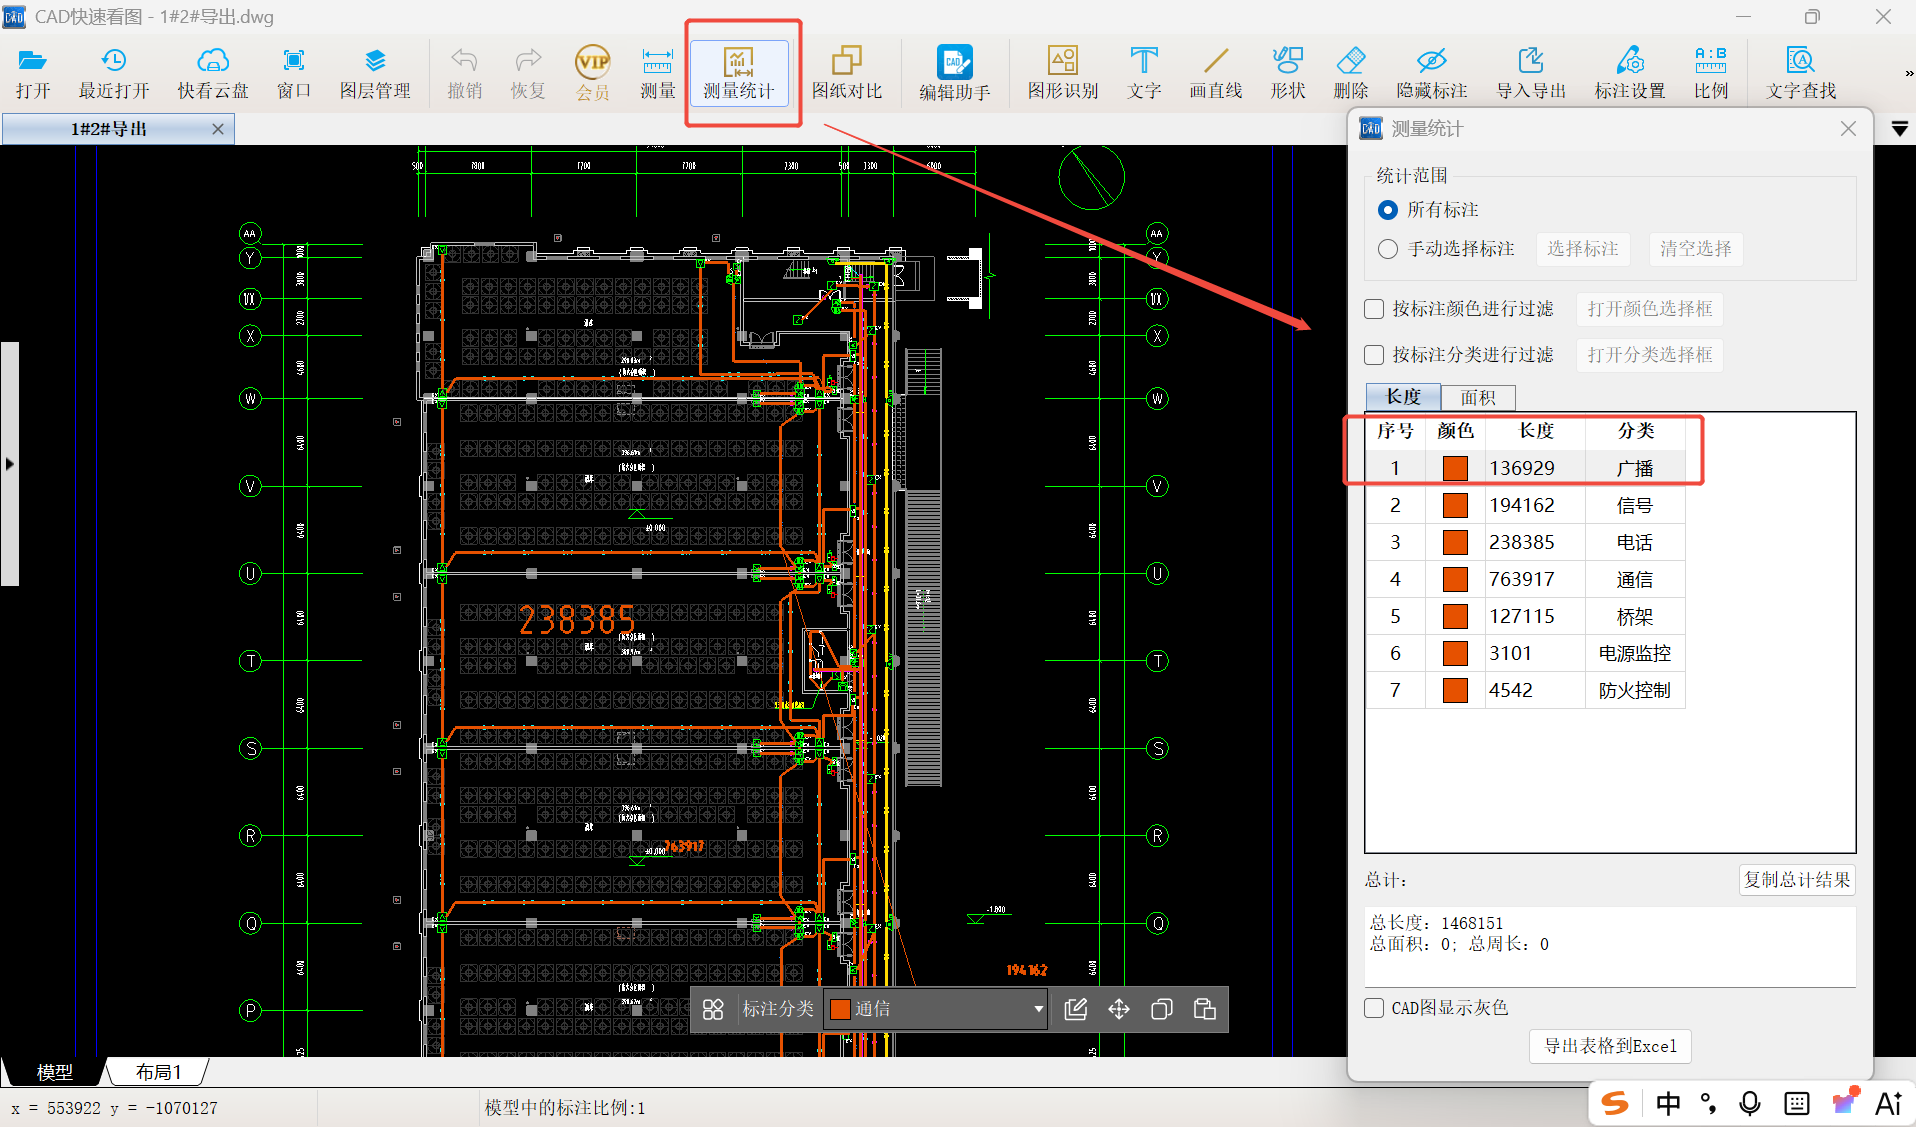Viewport: 1916px width, 1127px height.
Task: Check the CAD图显示灰色 option
Action: point(1375,1008)
